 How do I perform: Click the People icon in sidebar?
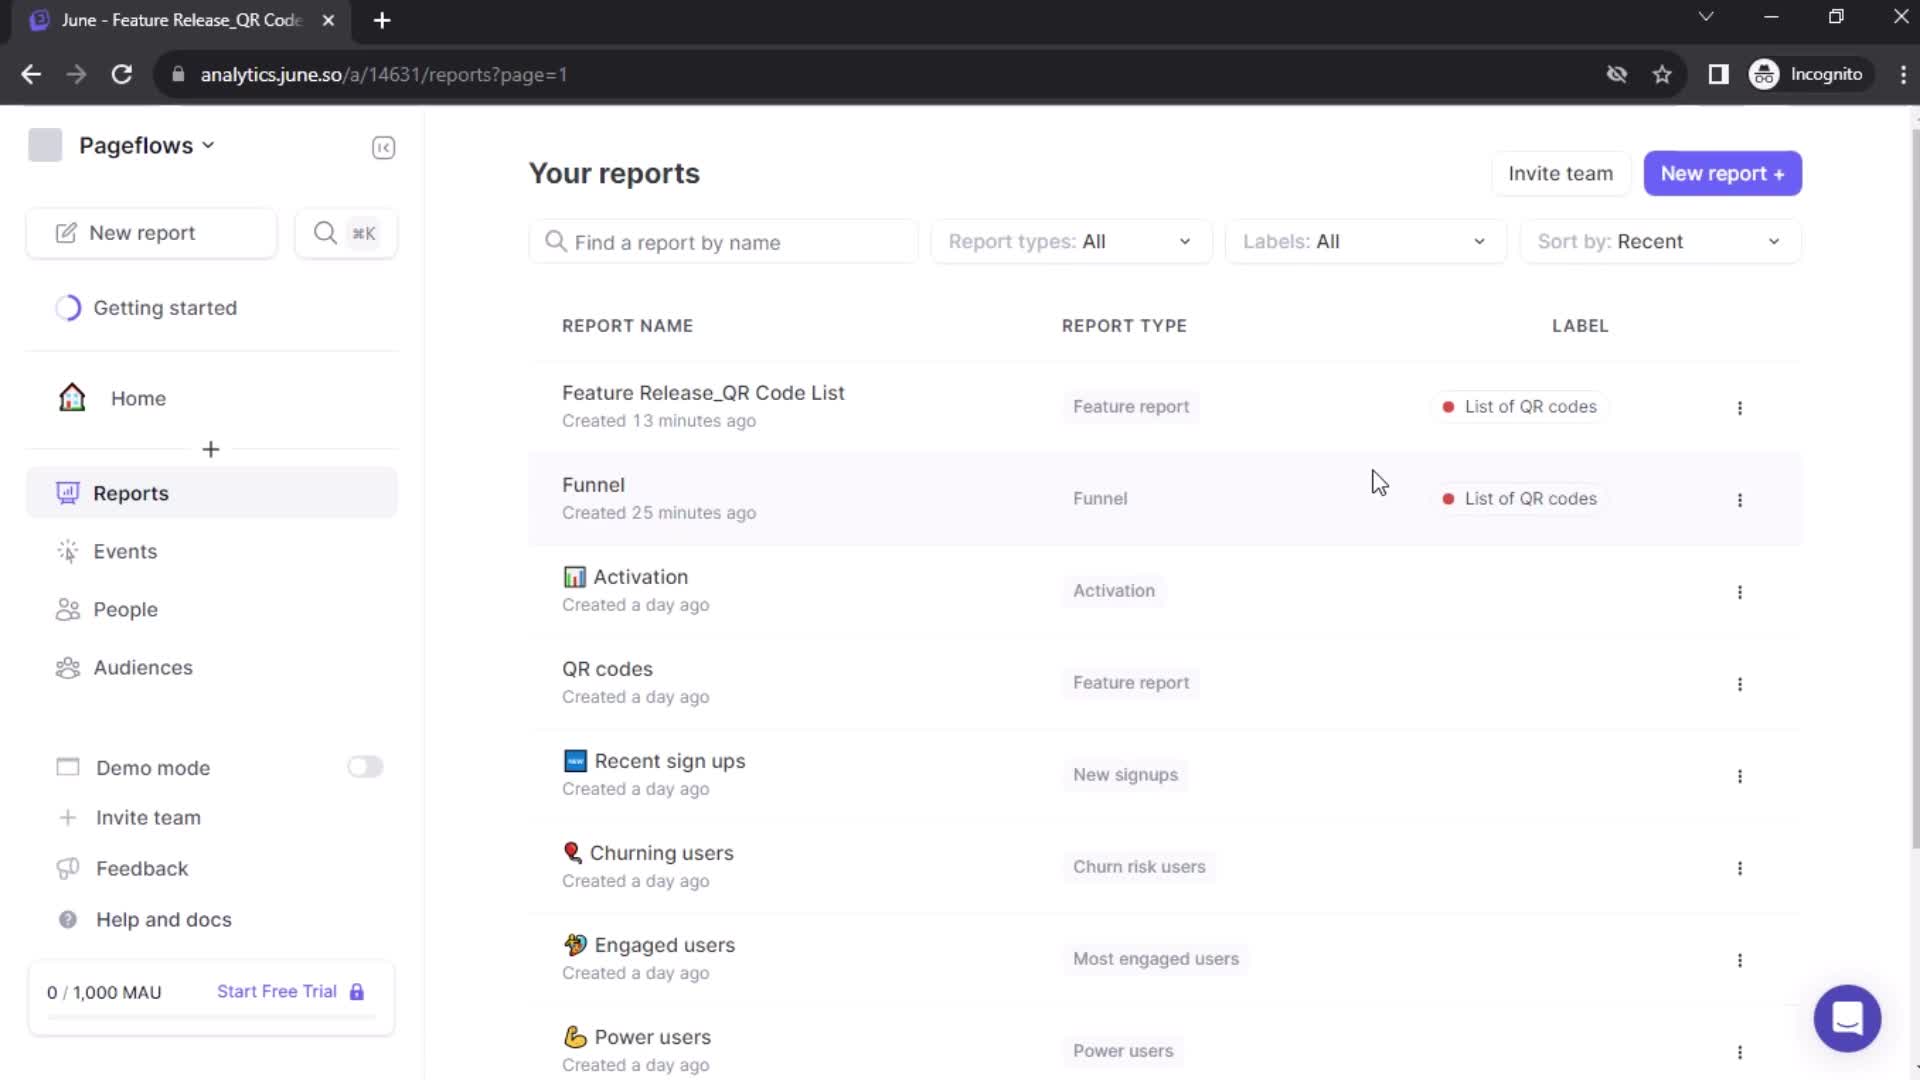pyautogui.click(x=67, y=609)
